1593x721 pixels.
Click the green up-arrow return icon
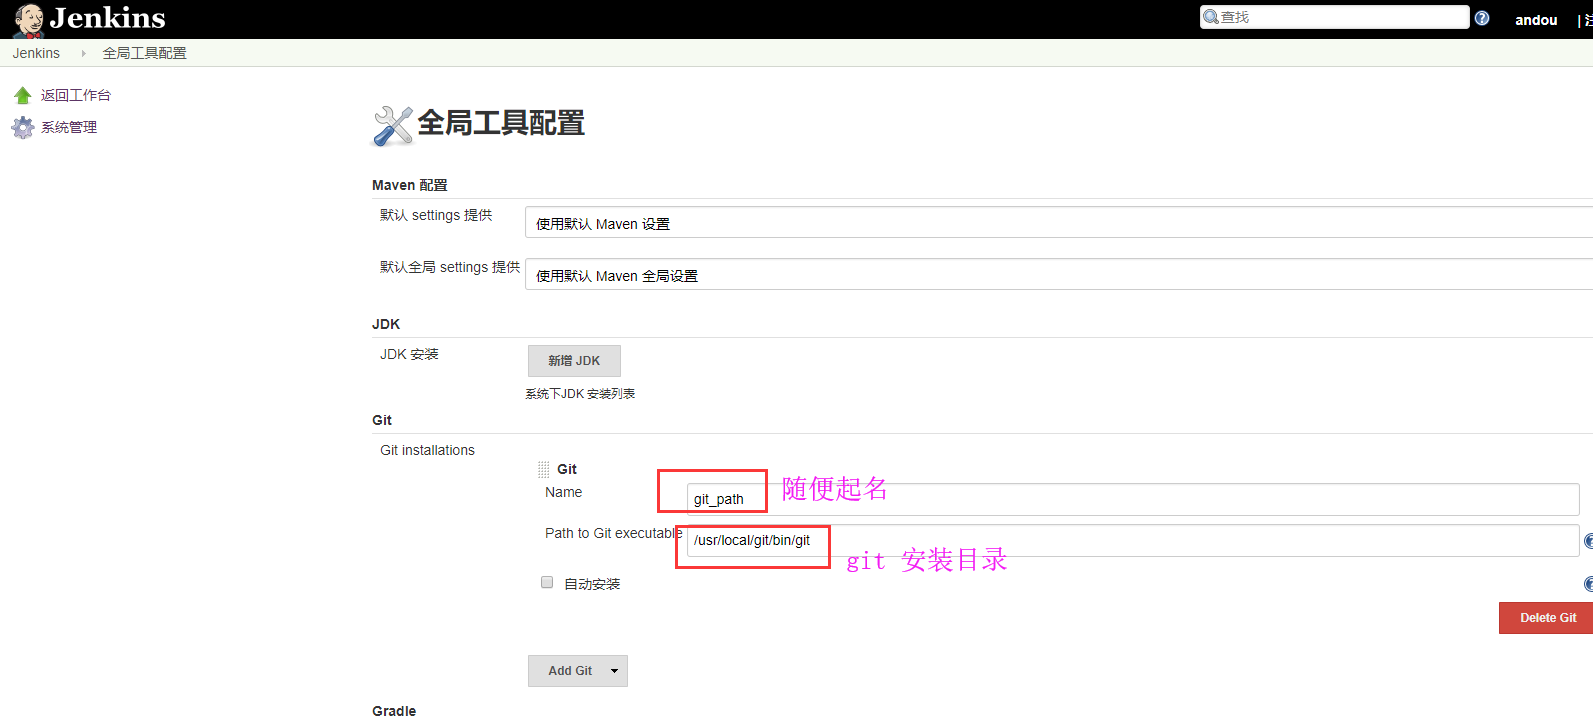[x=23, y=95]
